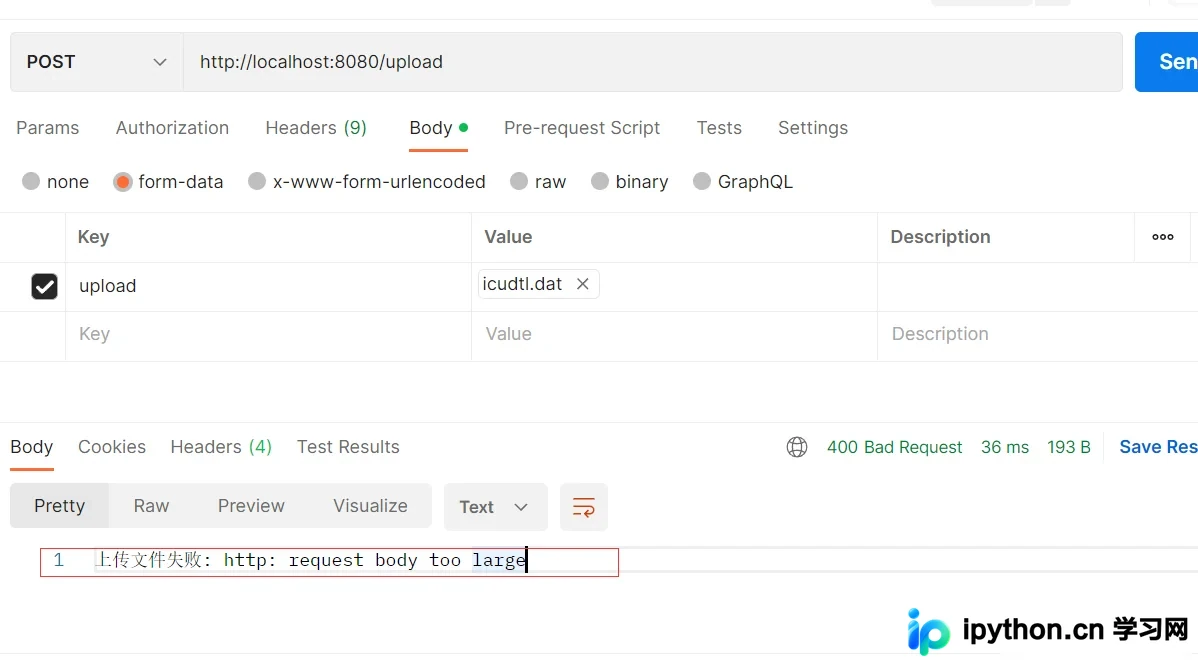Viewport: 1198px width, 667px height.
Task: Choose x-www-form-urlencoded body type
Action: (x=257, y=181)
